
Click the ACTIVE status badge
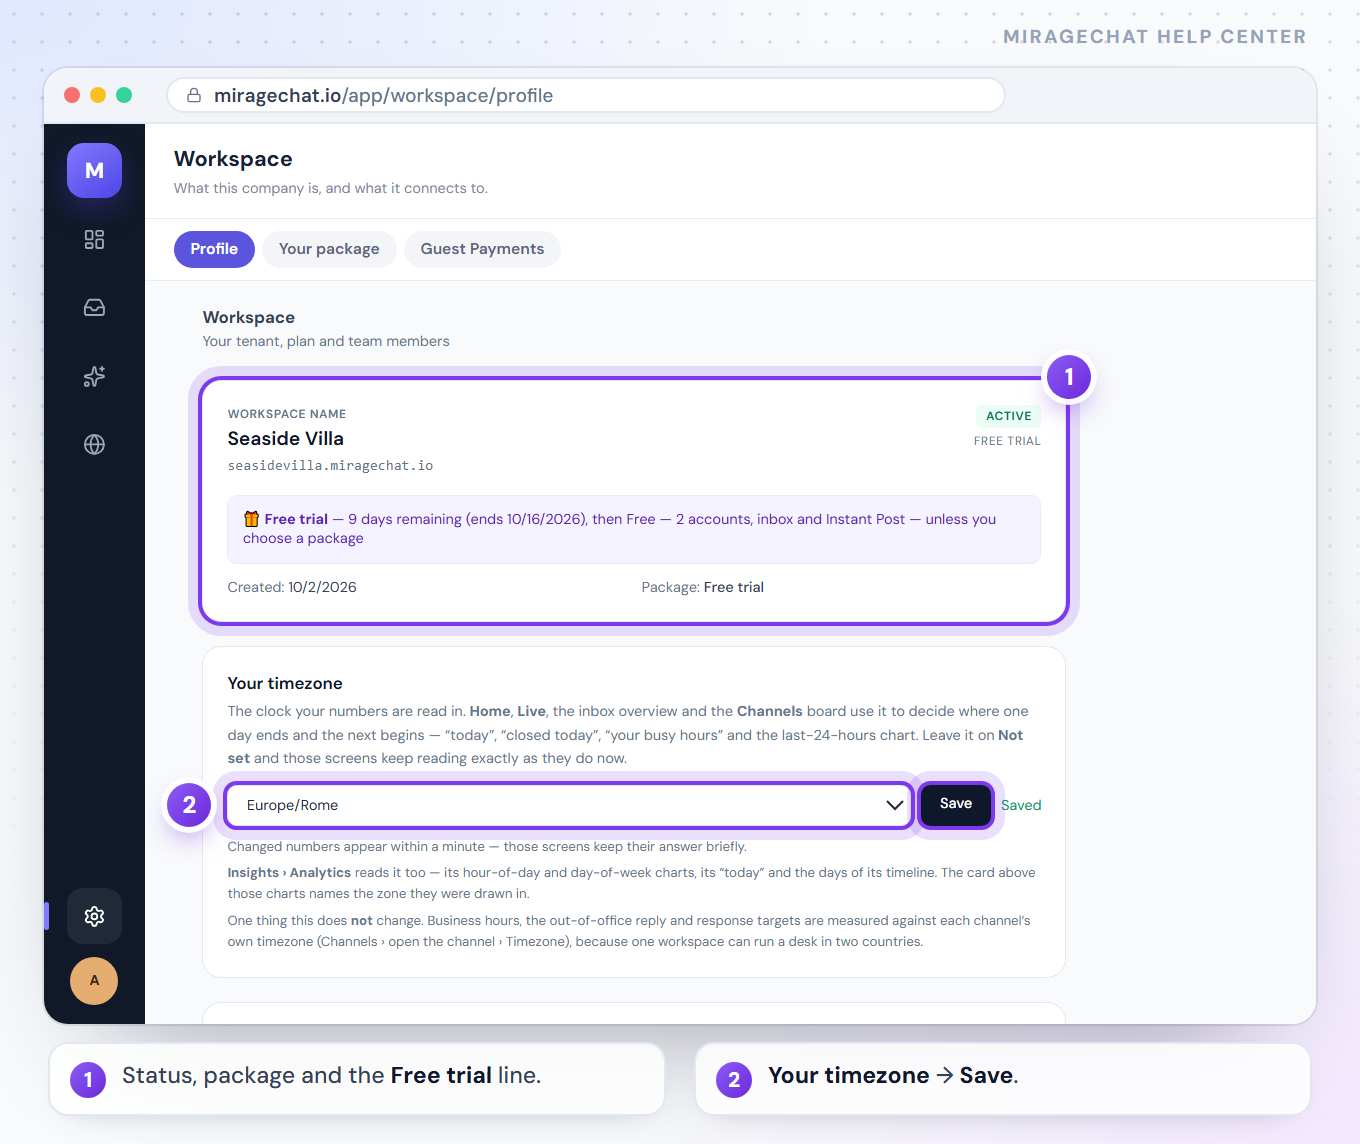(x=1008, y=416)
